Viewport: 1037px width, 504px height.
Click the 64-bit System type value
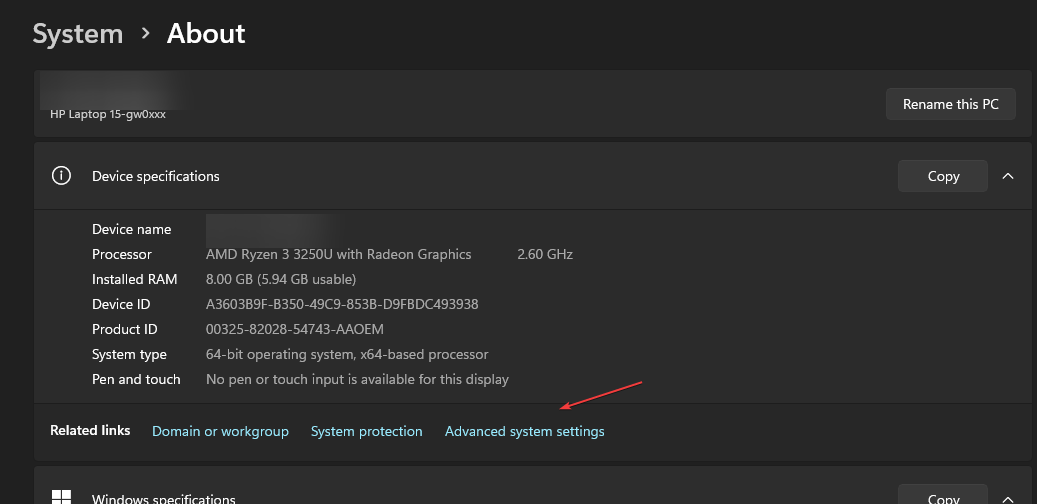pos(346,354)
